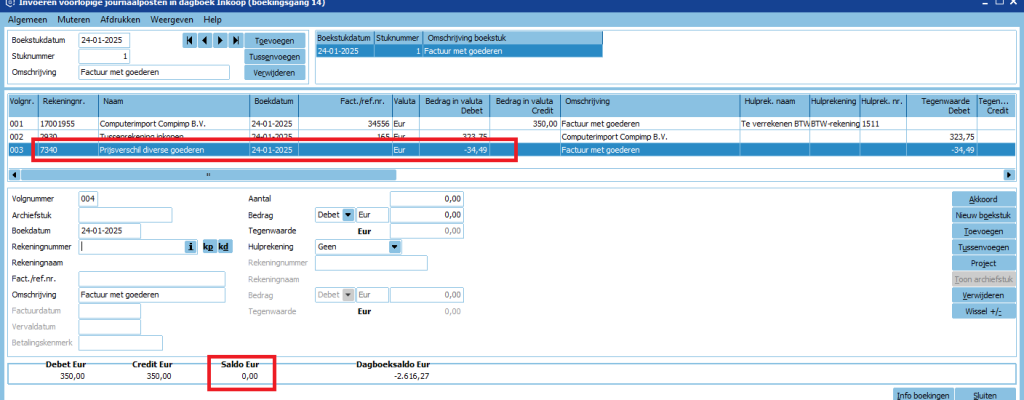The width and height of the screenshot is (1024, 400).
Task: Open the Debet dropdown next to Bedrag
Action: [348, 214]
